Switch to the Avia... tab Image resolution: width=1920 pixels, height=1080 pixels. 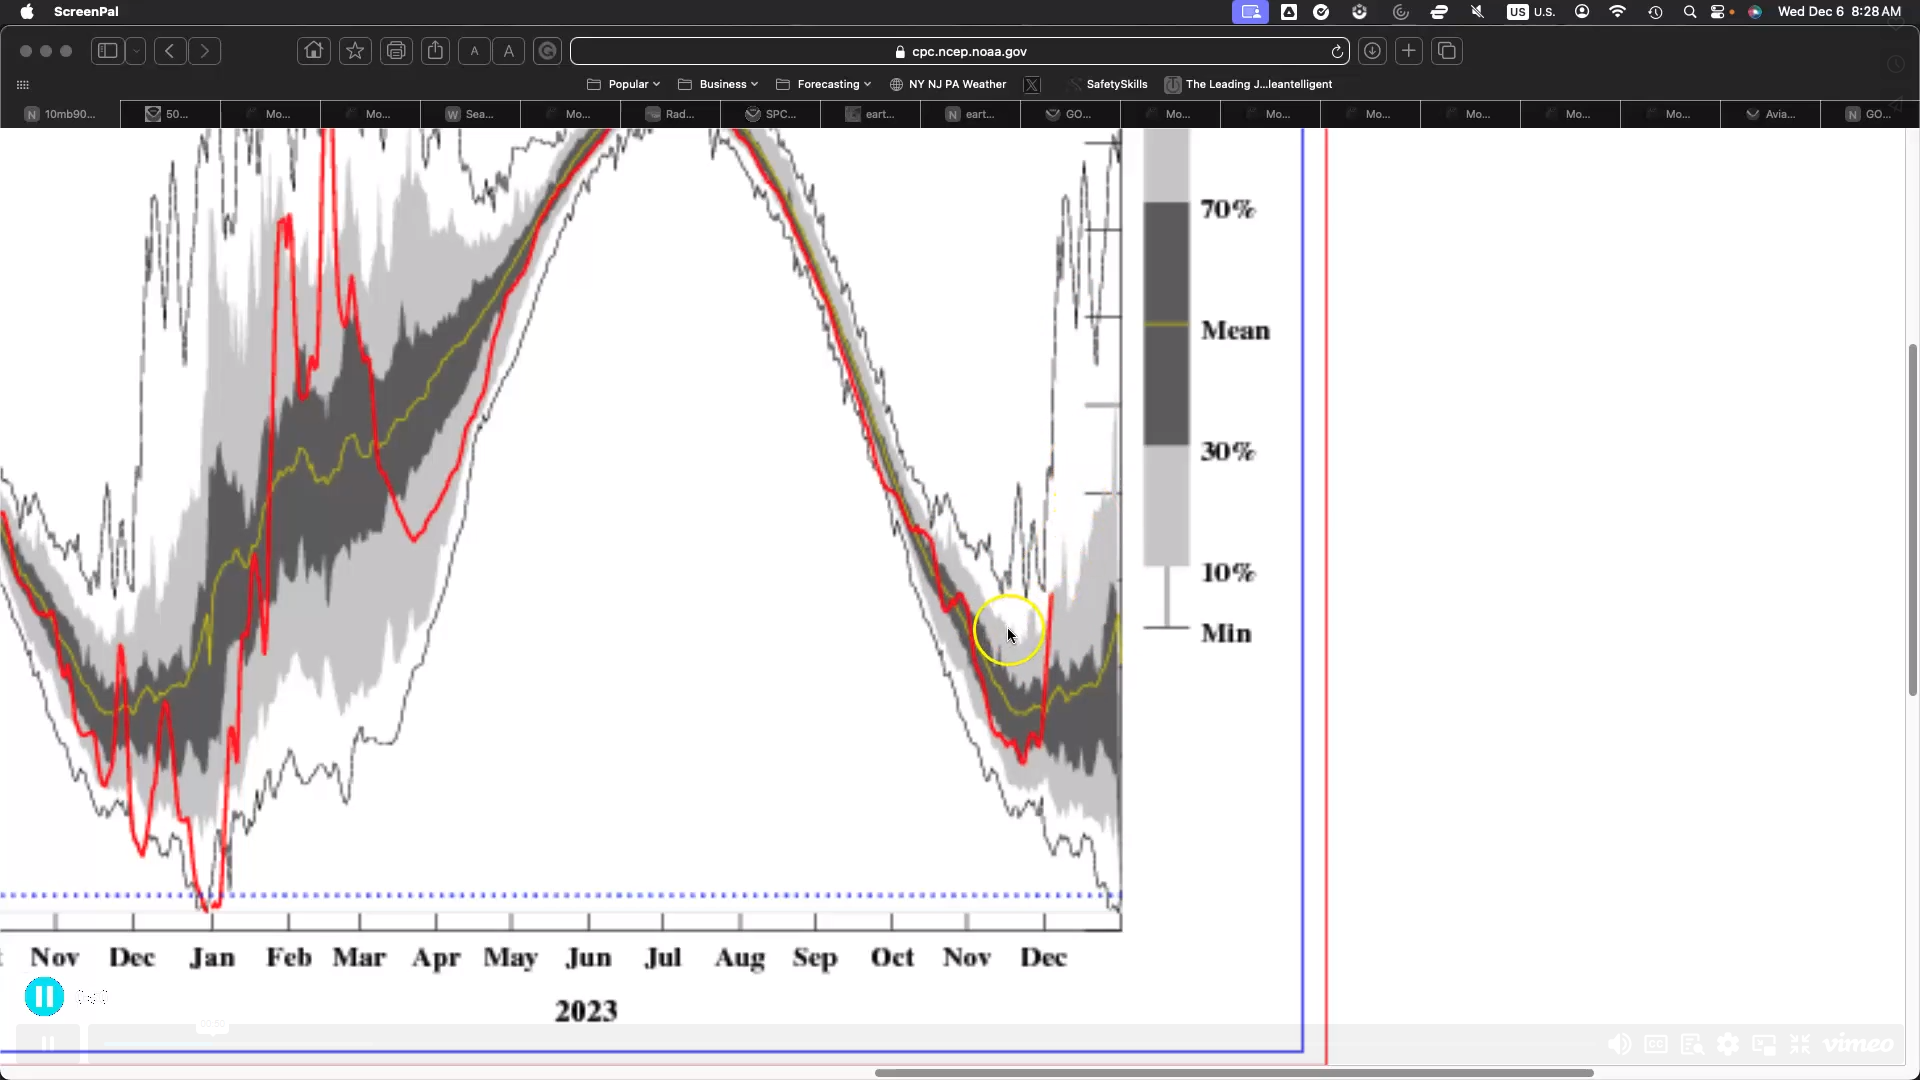[1770, 114]
